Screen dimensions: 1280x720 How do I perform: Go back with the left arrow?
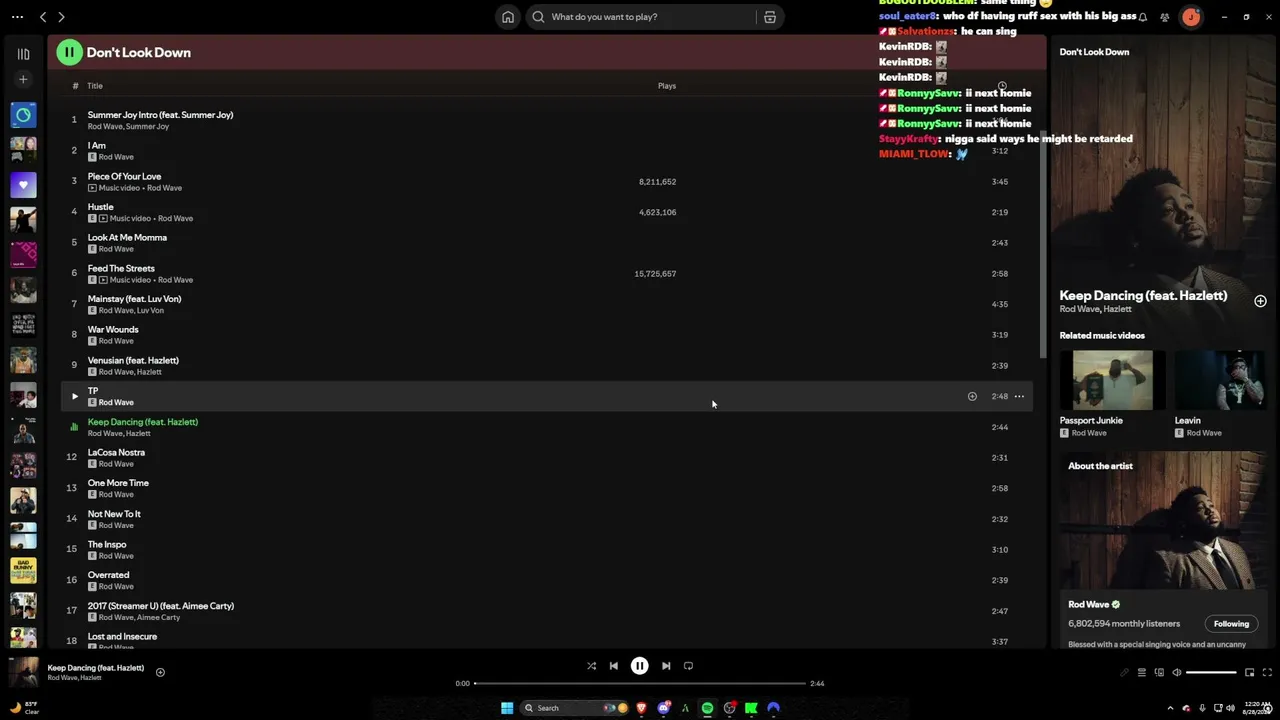[43, 17]
